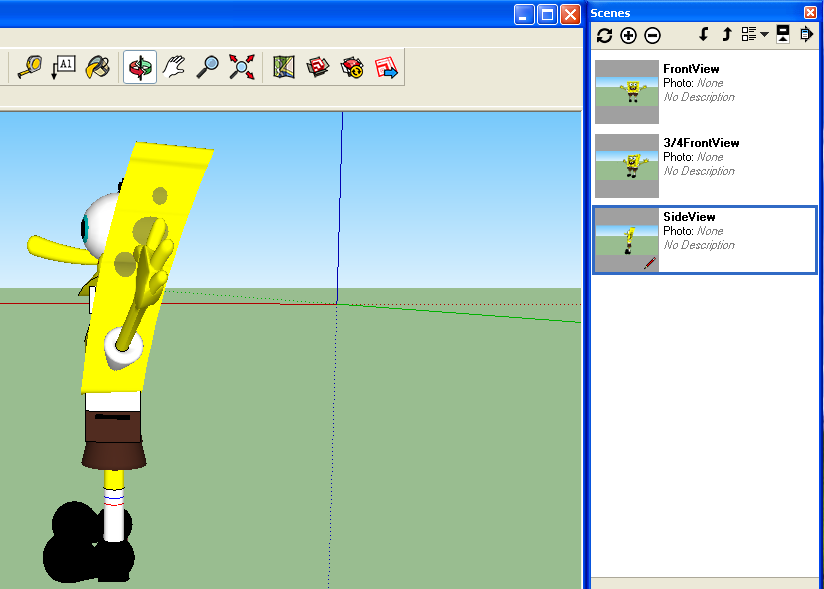This screenshot has height=589, width=824.
Task: Click the Share Model icon
Action: coord(352,67)
